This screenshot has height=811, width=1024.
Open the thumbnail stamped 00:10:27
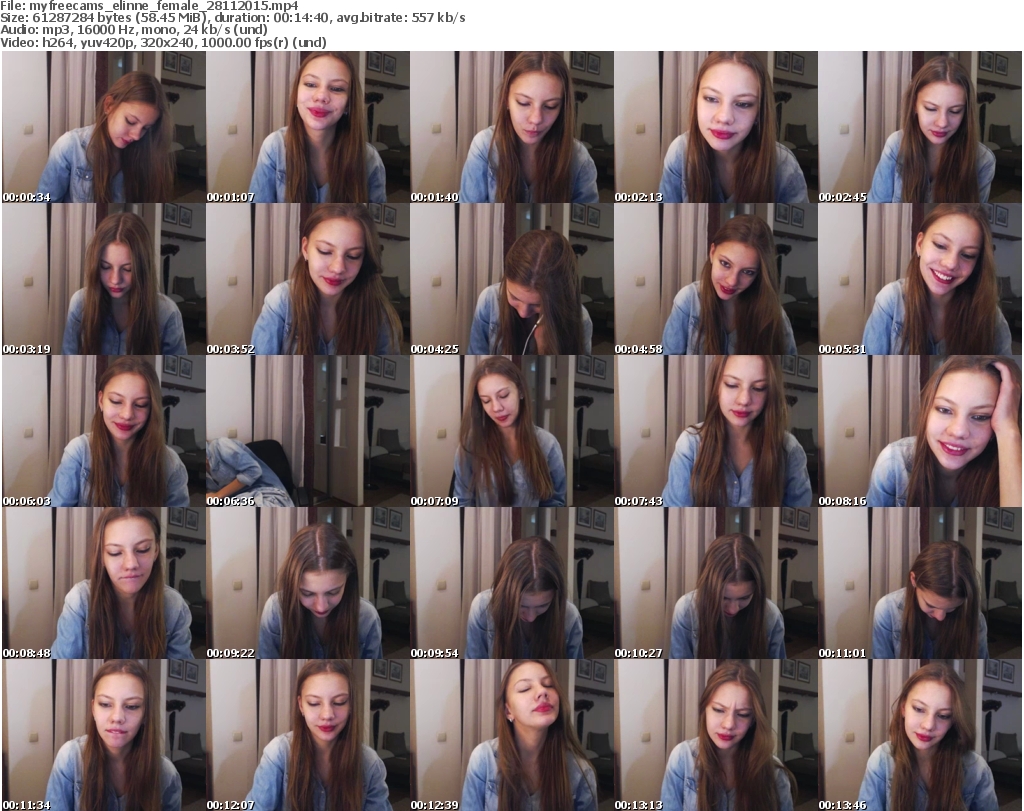716,583
